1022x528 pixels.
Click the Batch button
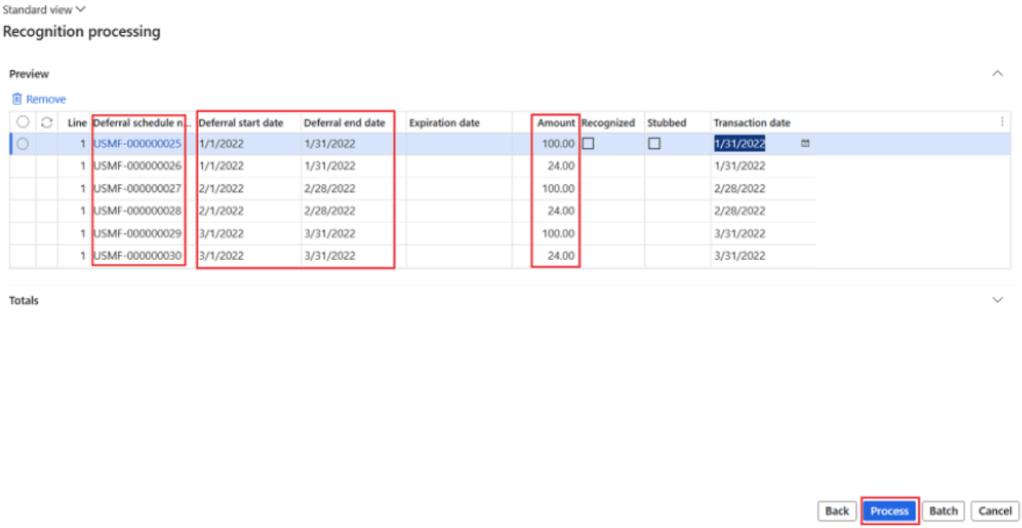[943, 511]
